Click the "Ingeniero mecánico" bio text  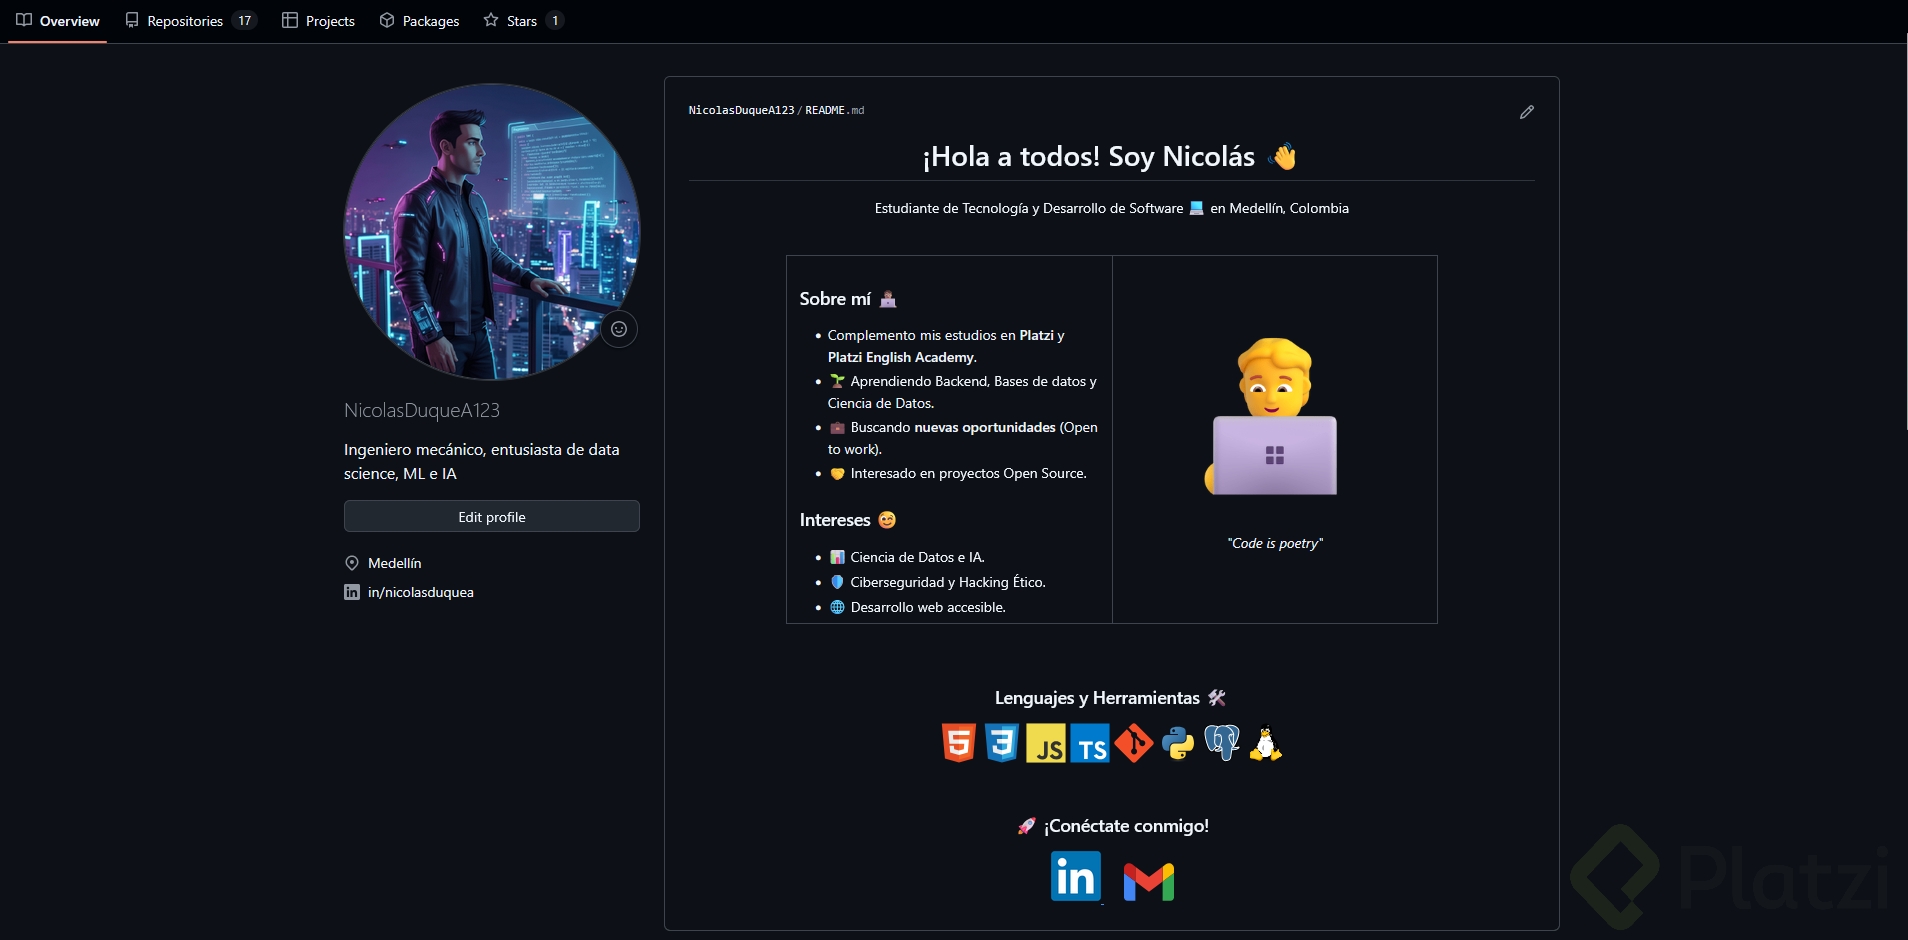tap(482, 462)
